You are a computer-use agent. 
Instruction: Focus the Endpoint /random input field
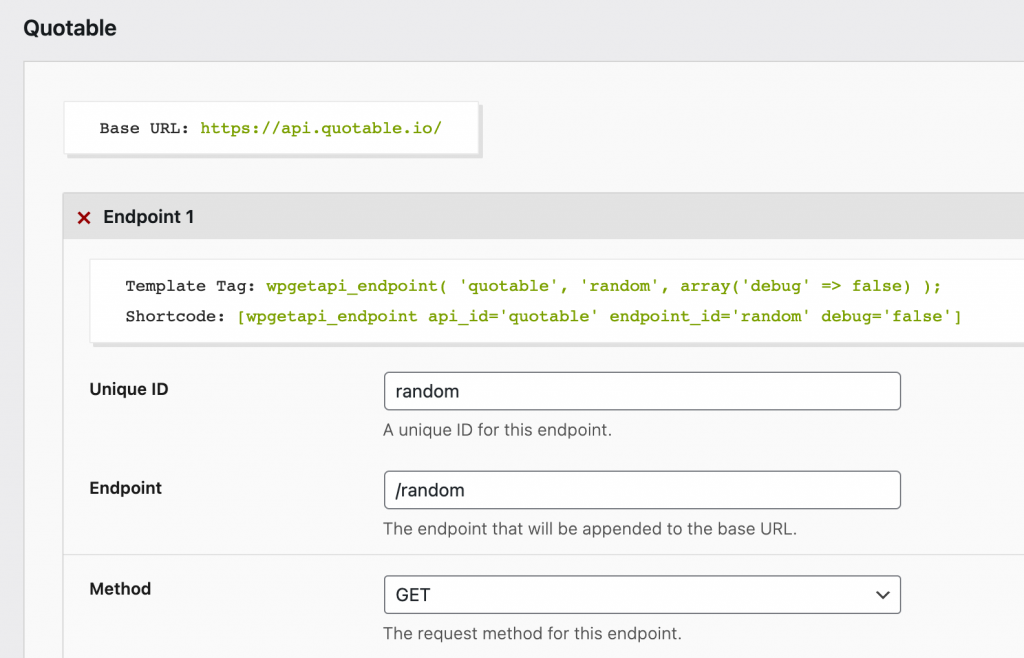(x=642, y=490)
